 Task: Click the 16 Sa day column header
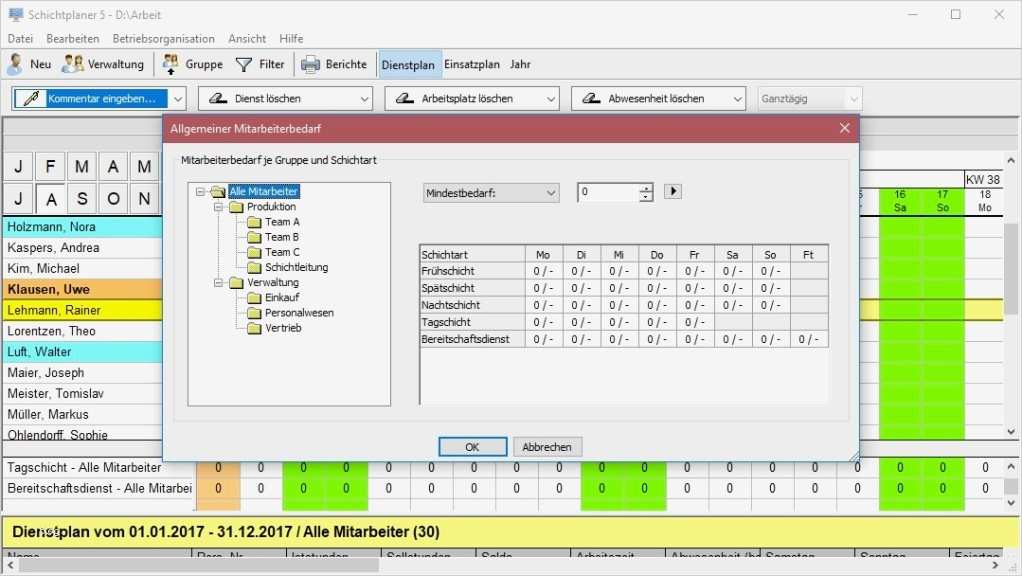900,201
